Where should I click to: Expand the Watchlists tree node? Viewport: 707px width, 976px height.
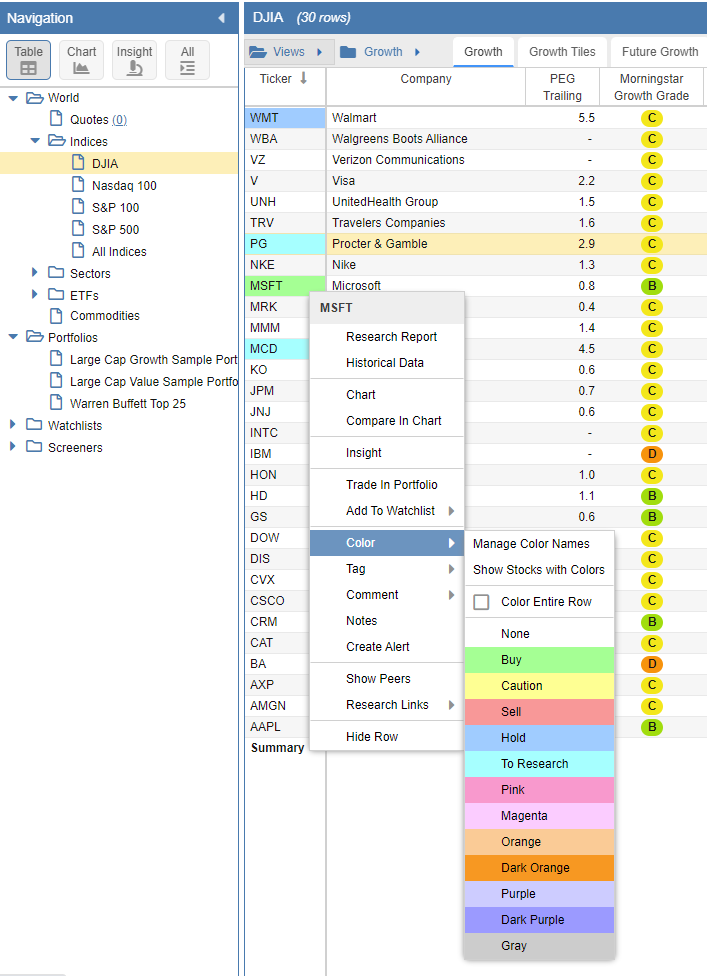point(12,425)
